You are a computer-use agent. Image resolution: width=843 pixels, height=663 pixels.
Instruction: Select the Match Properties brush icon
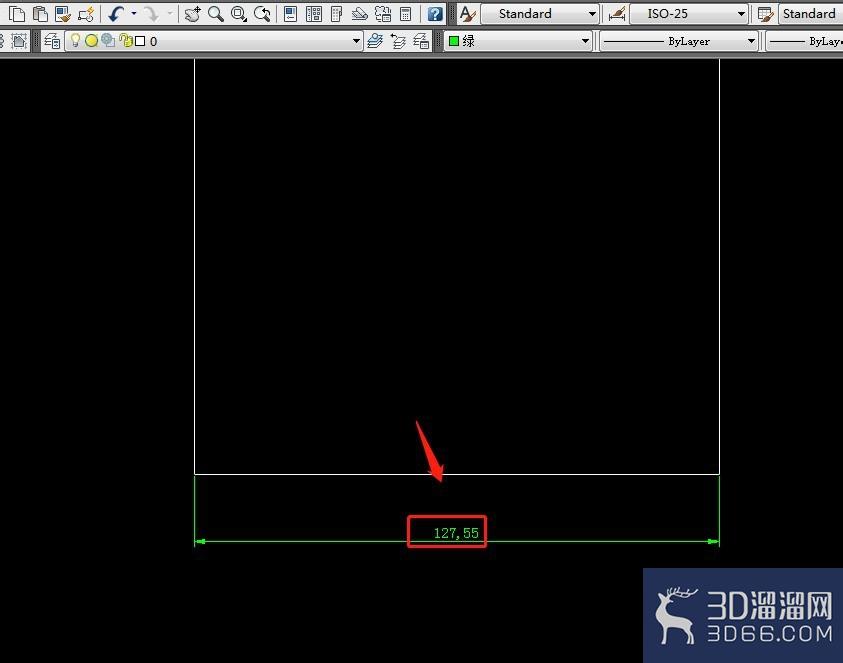63,13
